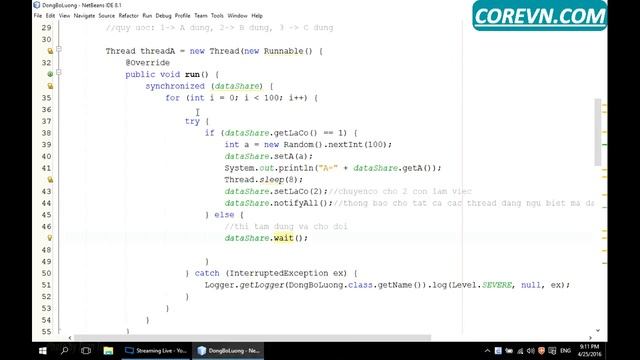Open the Edit menu
The width and height of the screenshot is (640, 360).
tap(50, 16)
